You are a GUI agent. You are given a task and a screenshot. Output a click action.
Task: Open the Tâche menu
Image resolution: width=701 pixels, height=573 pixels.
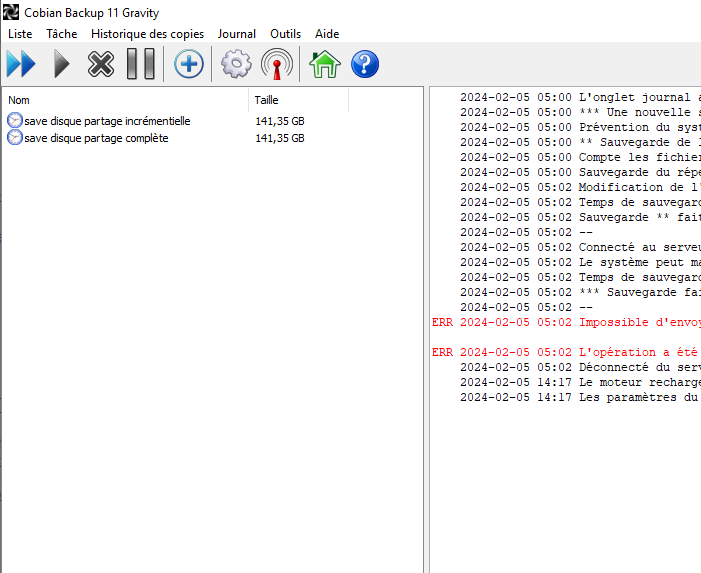coord(62,34)
